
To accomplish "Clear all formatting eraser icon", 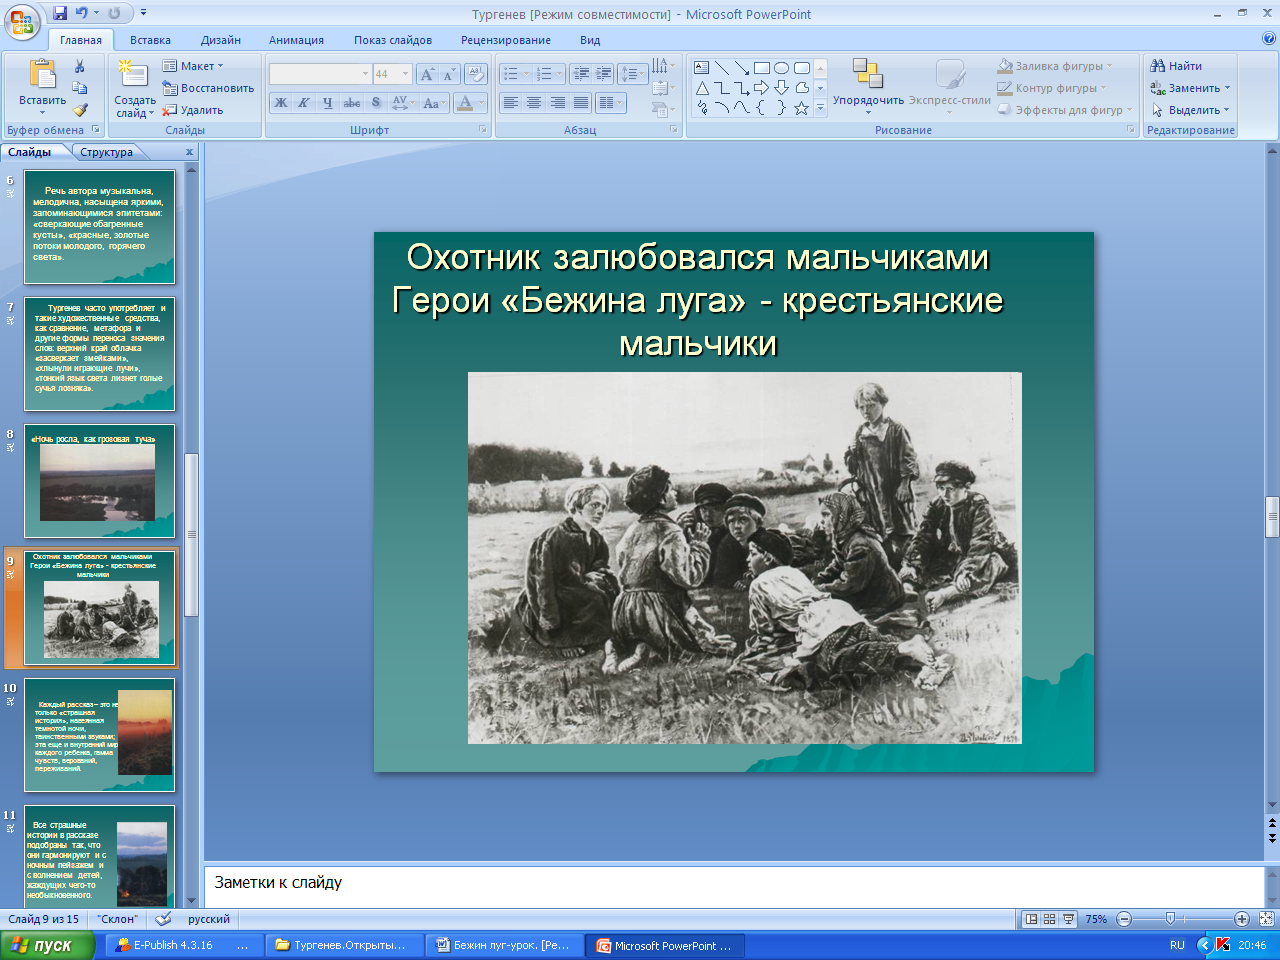I will tap(475, 74).
